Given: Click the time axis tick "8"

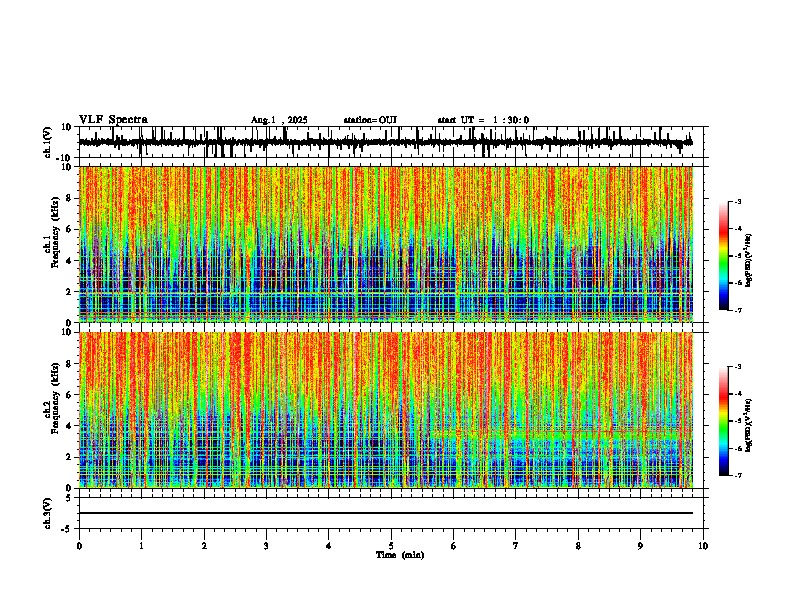Looking at the screenshot, I should pos(578,546).
